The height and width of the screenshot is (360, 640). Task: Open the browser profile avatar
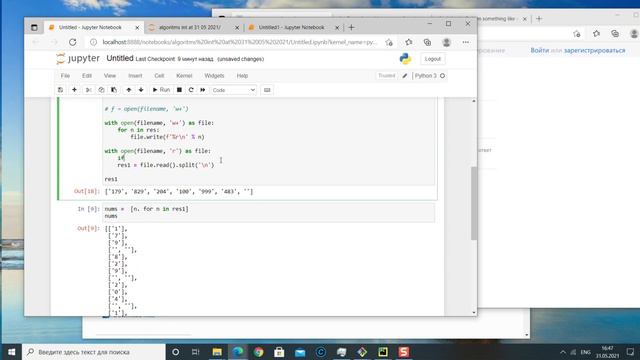[x=447, y=42]
